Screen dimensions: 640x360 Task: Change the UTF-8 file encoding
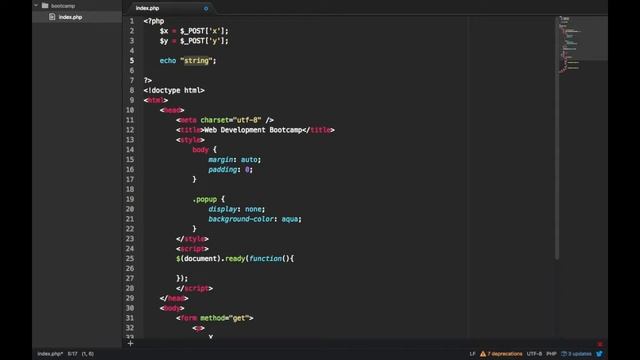tap(534, 354)
